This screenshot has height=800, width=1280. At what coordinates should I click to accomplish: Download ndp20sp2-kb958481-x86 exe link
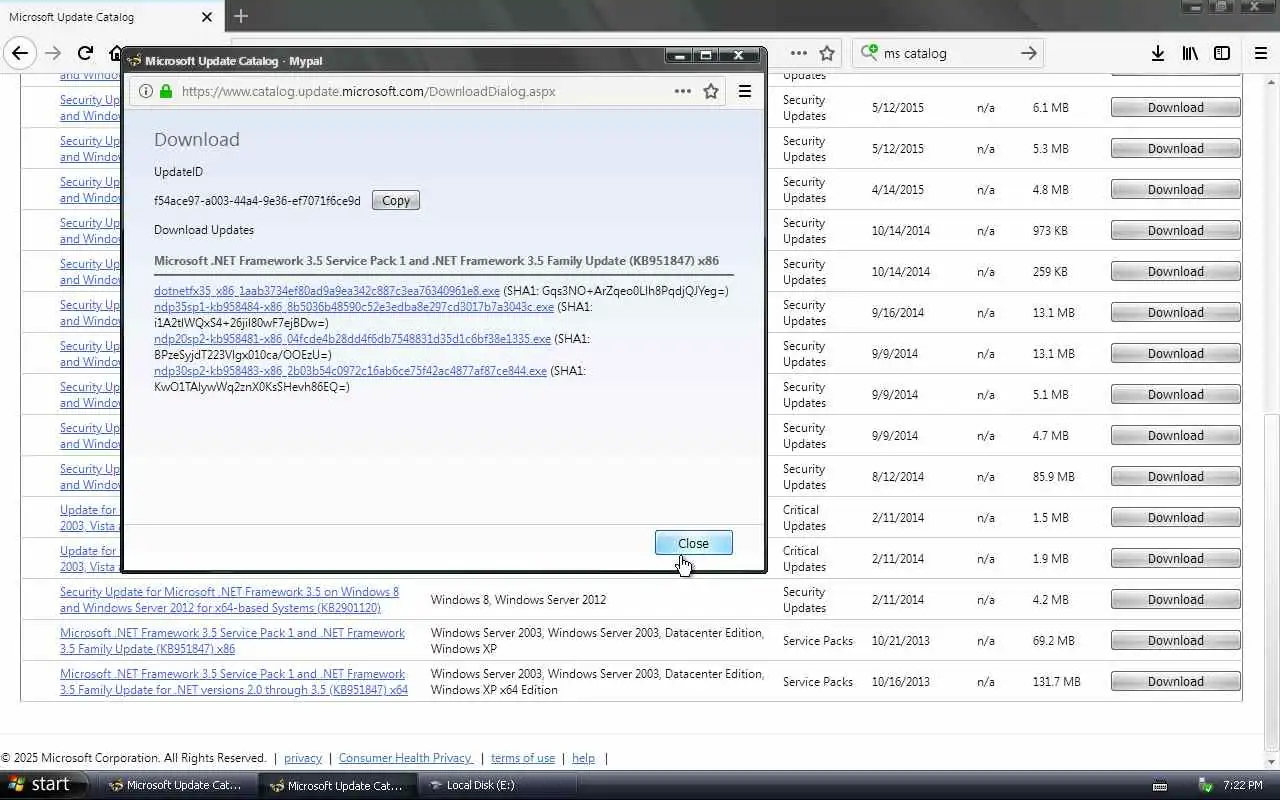352,339
